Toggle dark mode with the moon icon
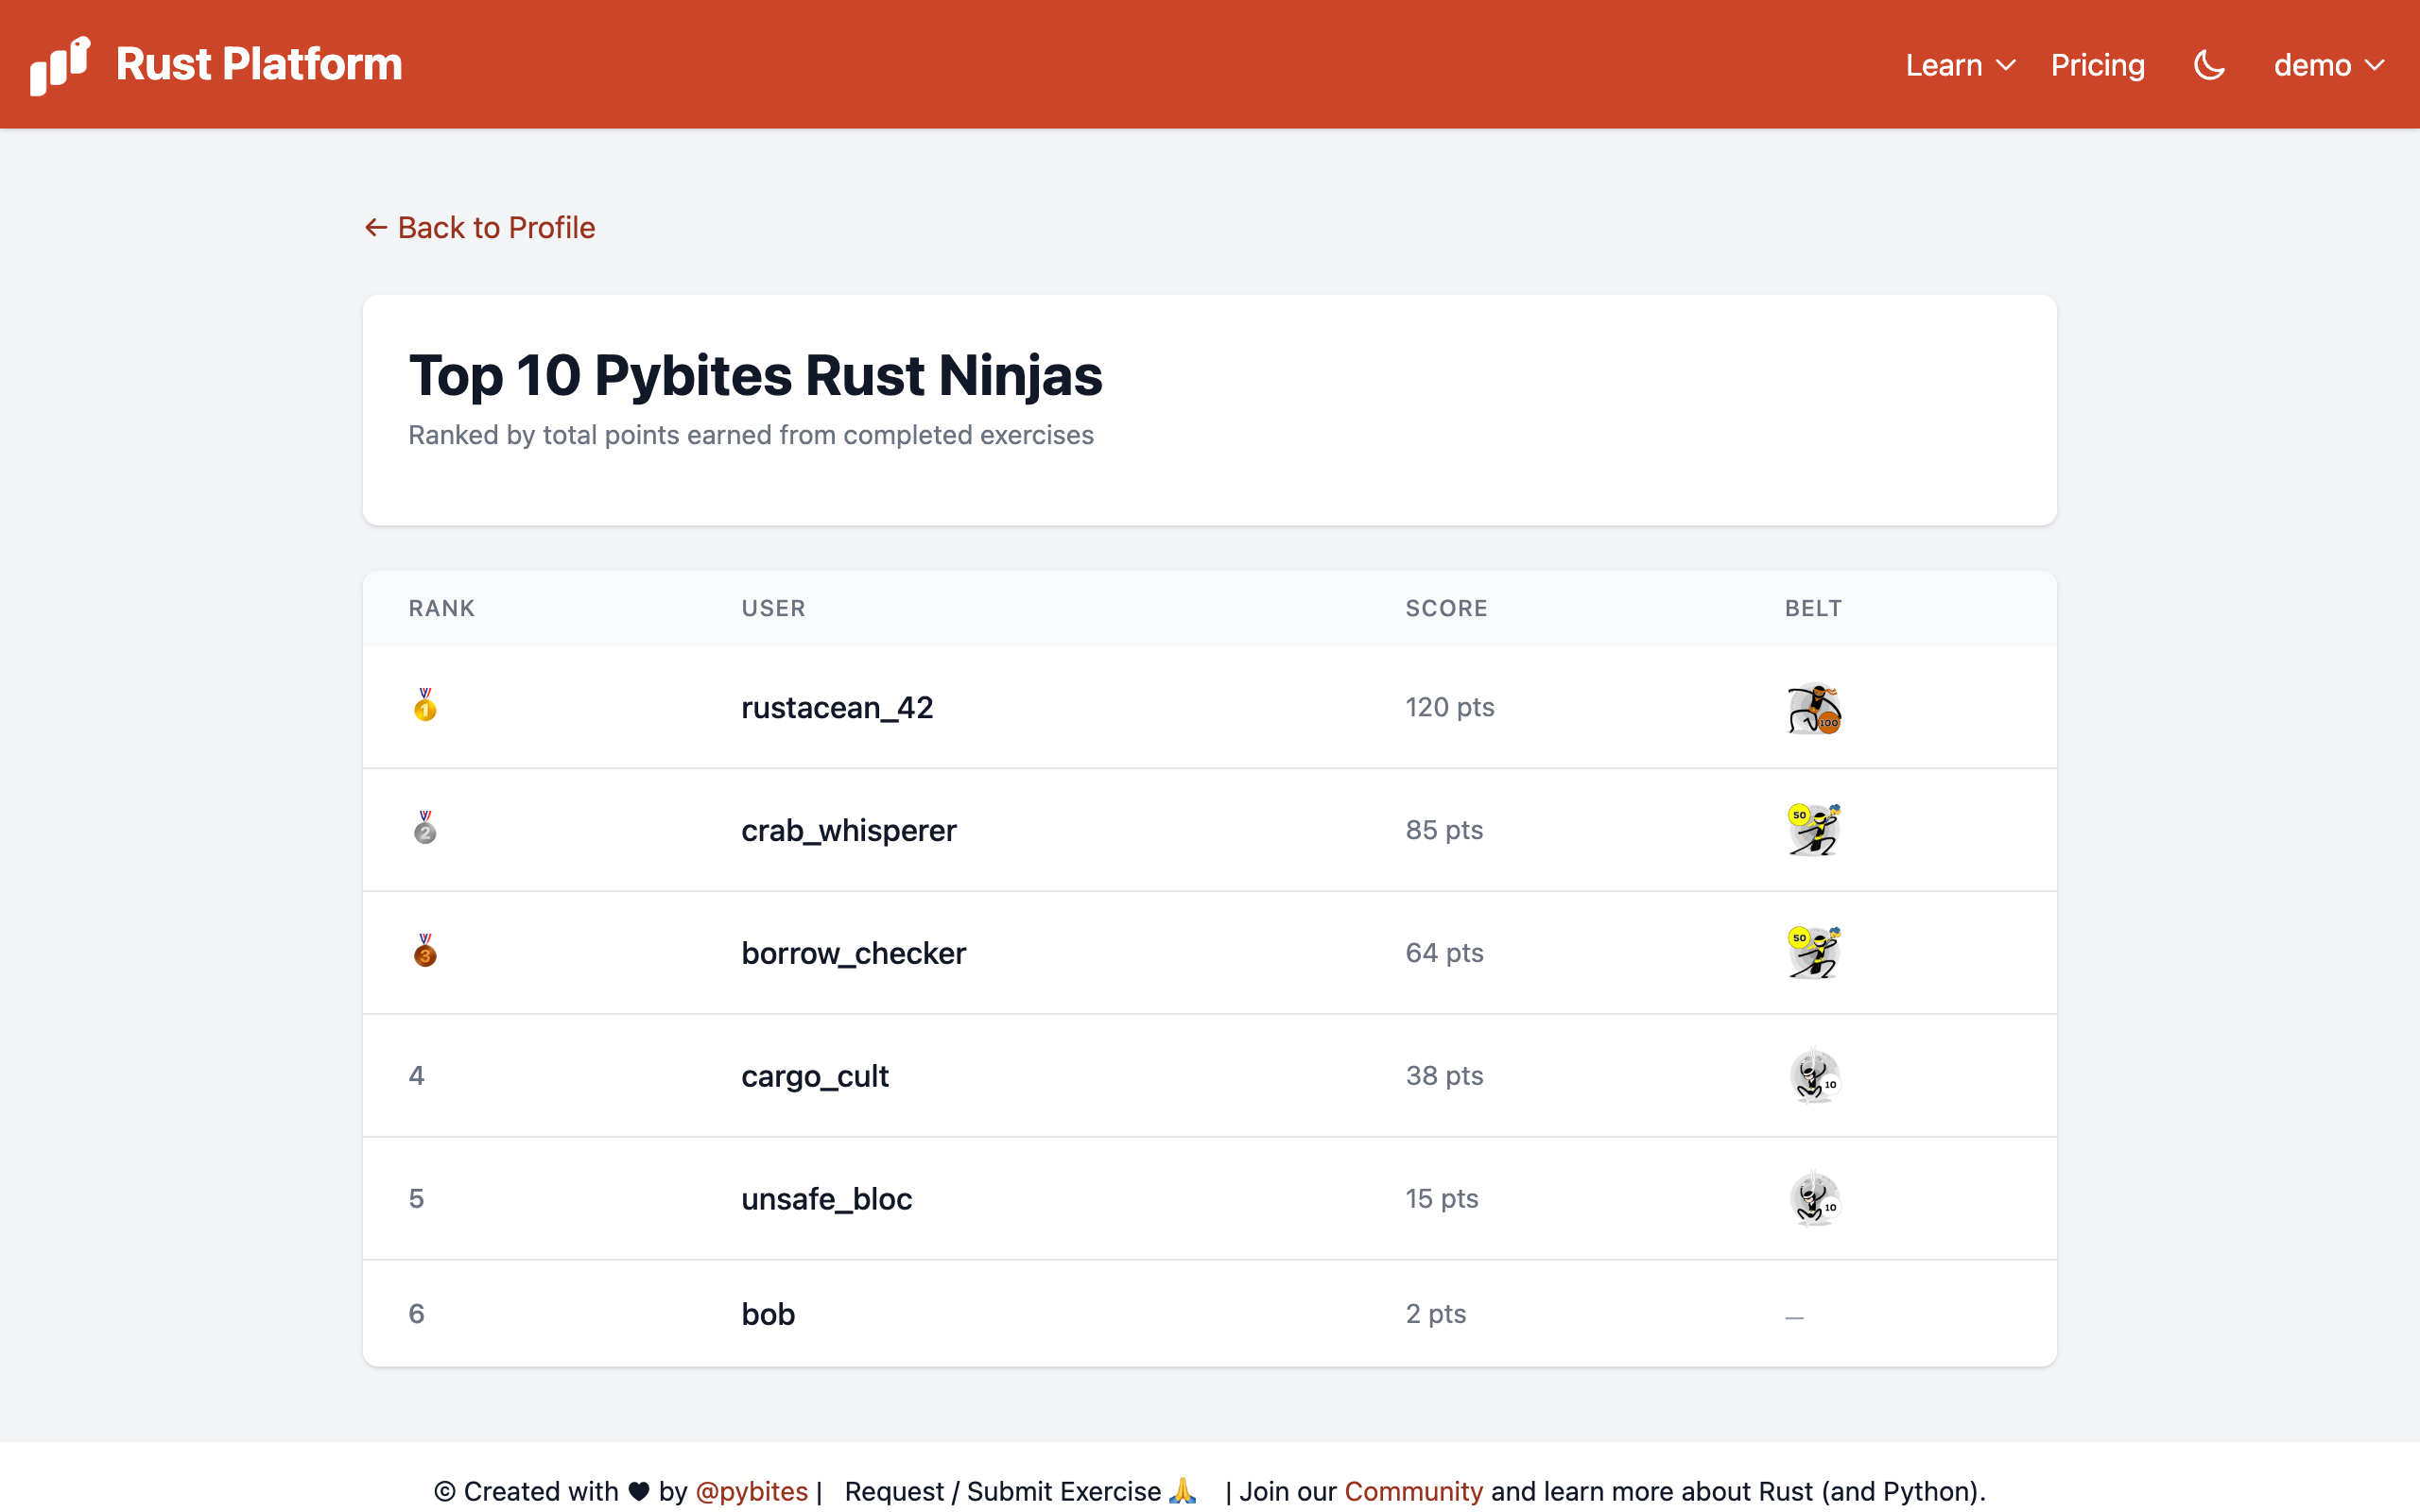 click(x=2208, y=66)
